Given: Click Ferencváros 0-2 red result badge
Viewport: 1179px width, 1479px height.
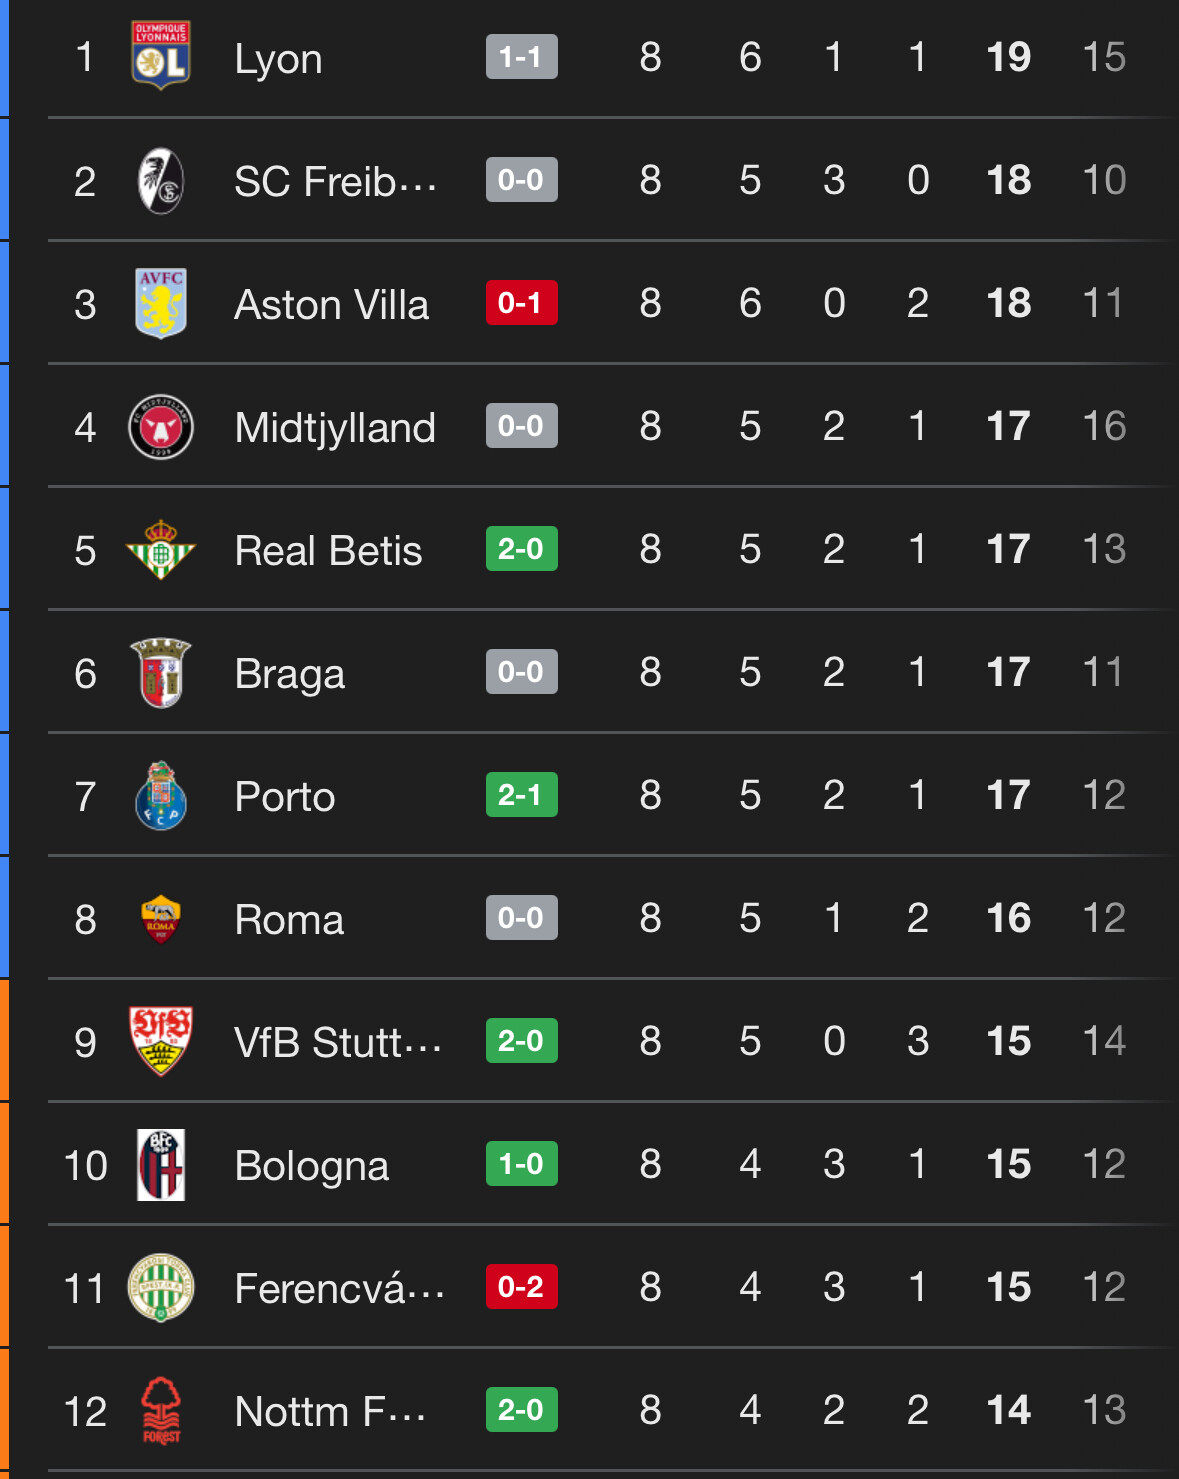Looking at the screenshot, I should pos(521,1287).
